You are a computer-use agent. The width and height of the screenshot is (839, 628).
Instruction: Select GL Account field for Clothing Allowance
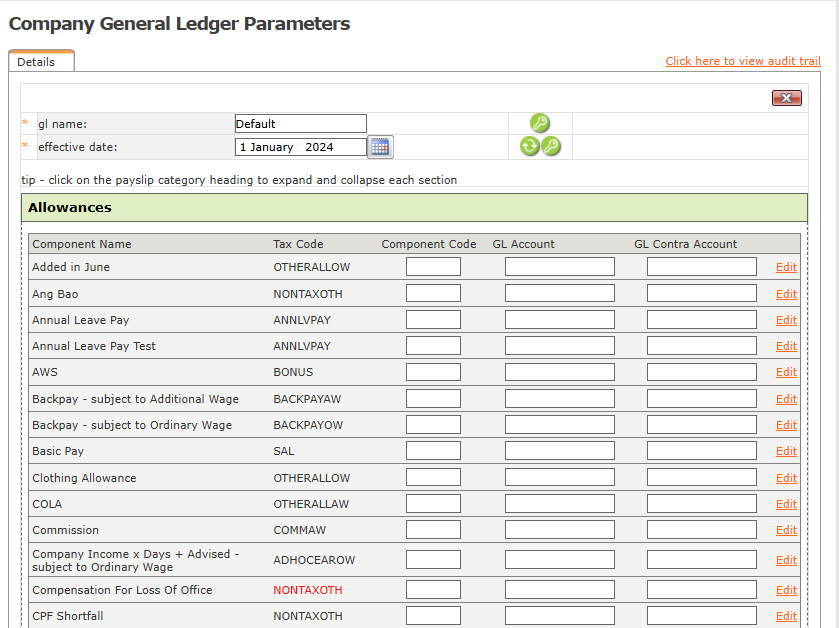[559, 478]
